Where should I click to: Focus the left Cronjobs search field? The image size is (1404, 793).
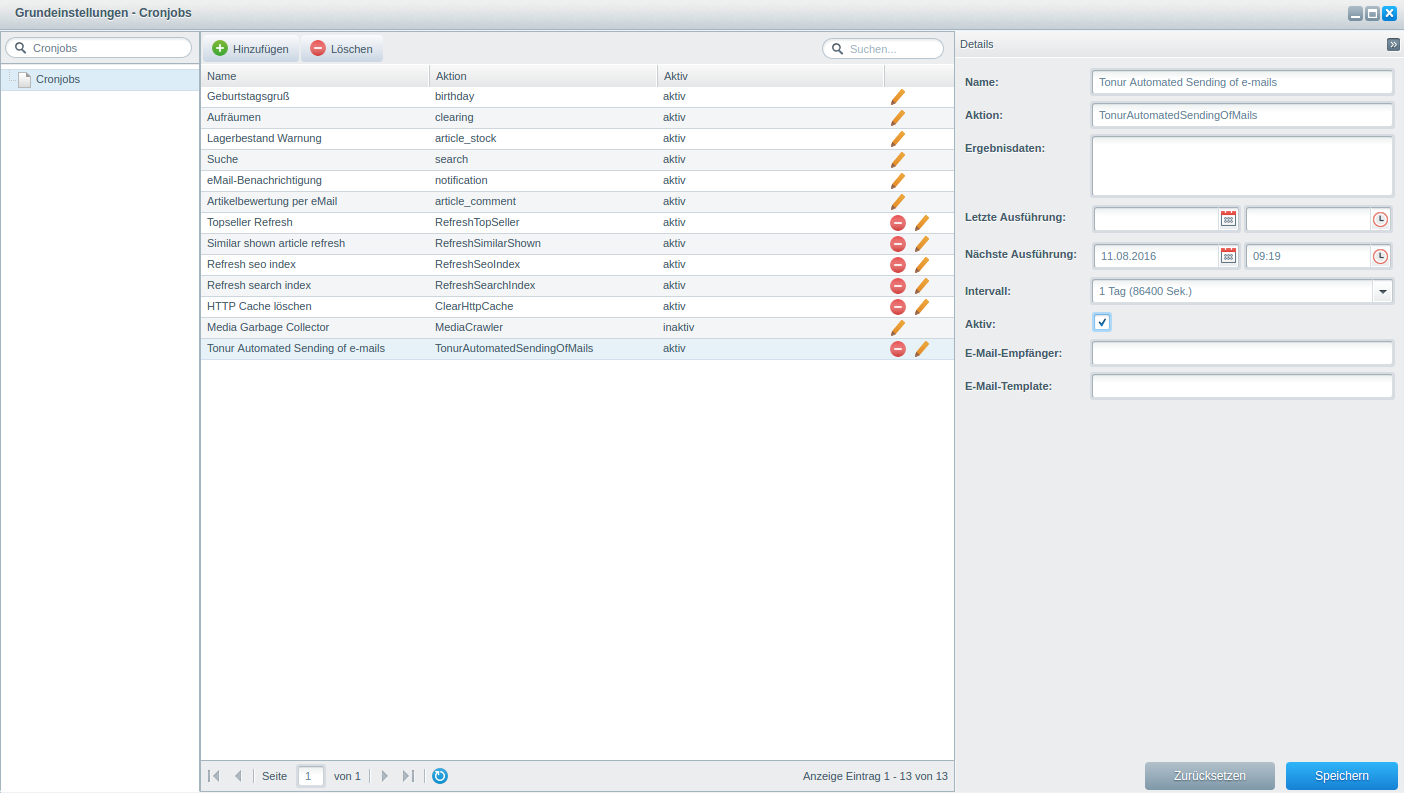pos(98,48)
